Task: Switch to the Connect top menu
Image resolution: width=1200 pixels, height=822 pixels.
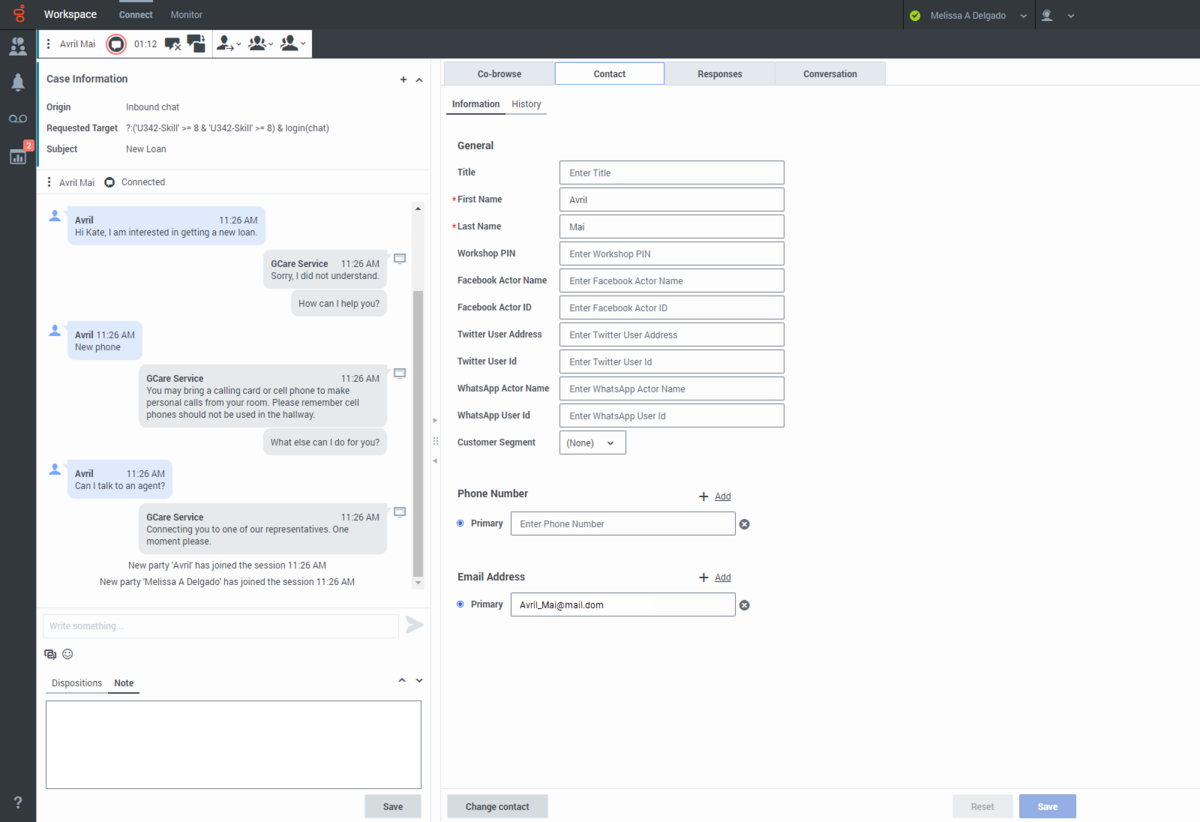Action: coord(136,15)
